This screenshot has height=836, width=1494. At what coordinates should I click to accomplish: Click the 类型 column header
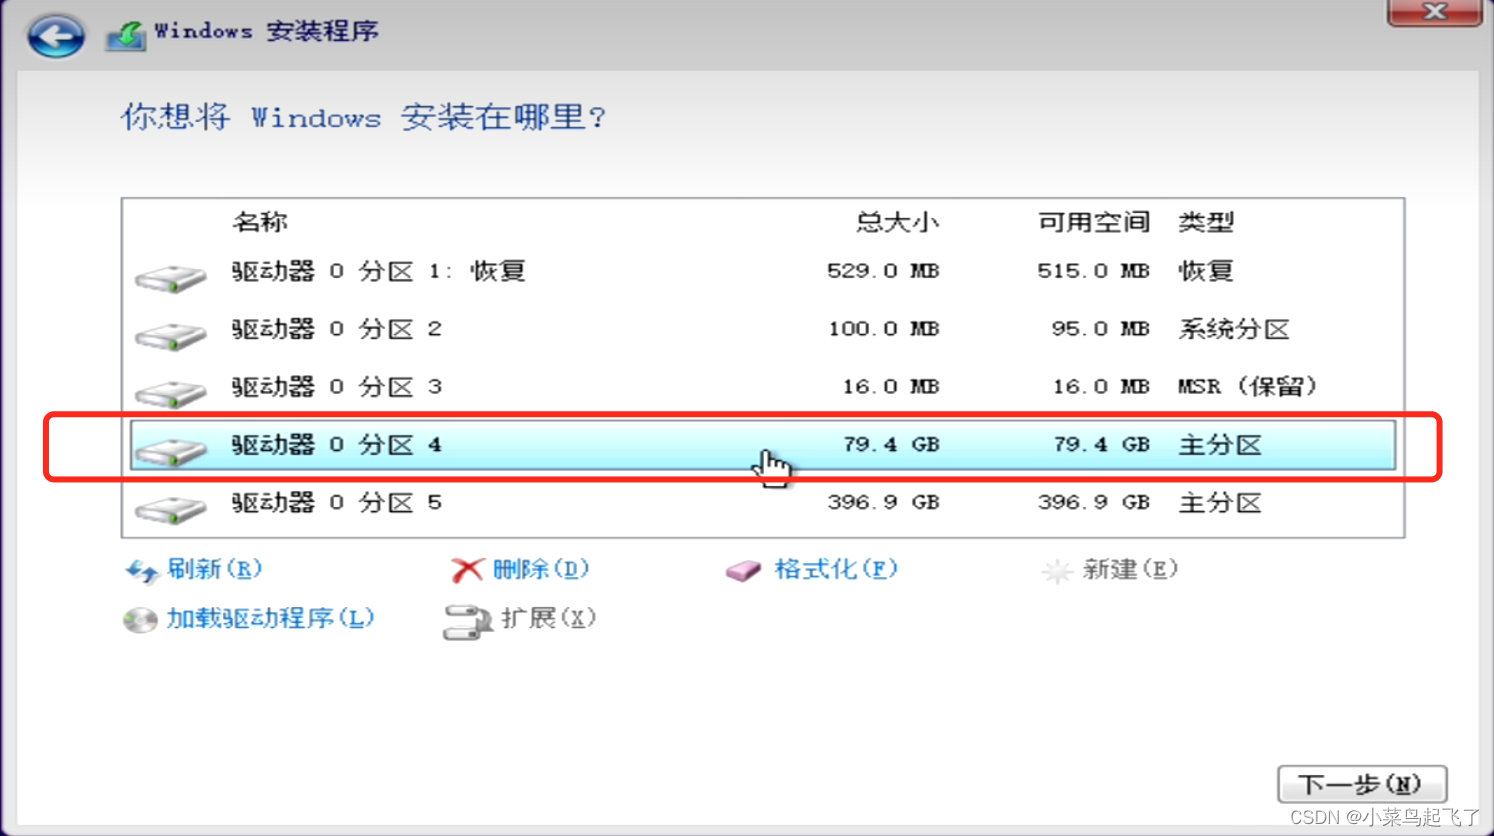[x=1206, y=222]
